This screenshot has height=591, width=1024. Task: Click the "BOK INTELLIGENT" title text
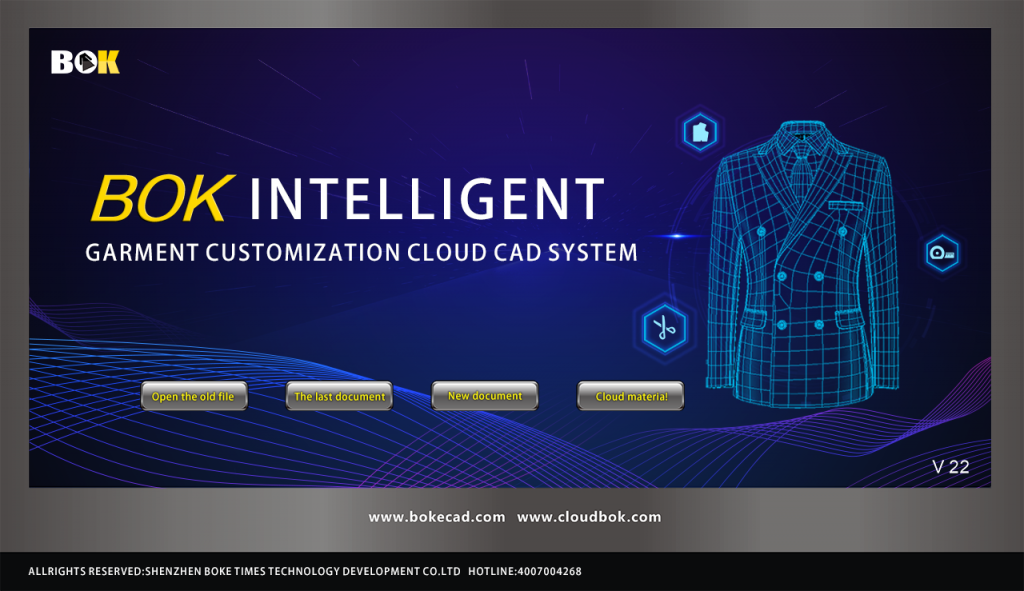[x=348, y=198]
